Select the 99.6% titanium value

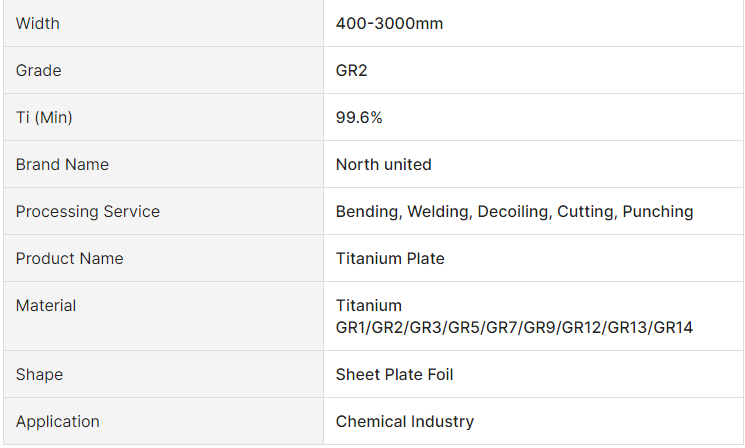click(x=359, y=118)
